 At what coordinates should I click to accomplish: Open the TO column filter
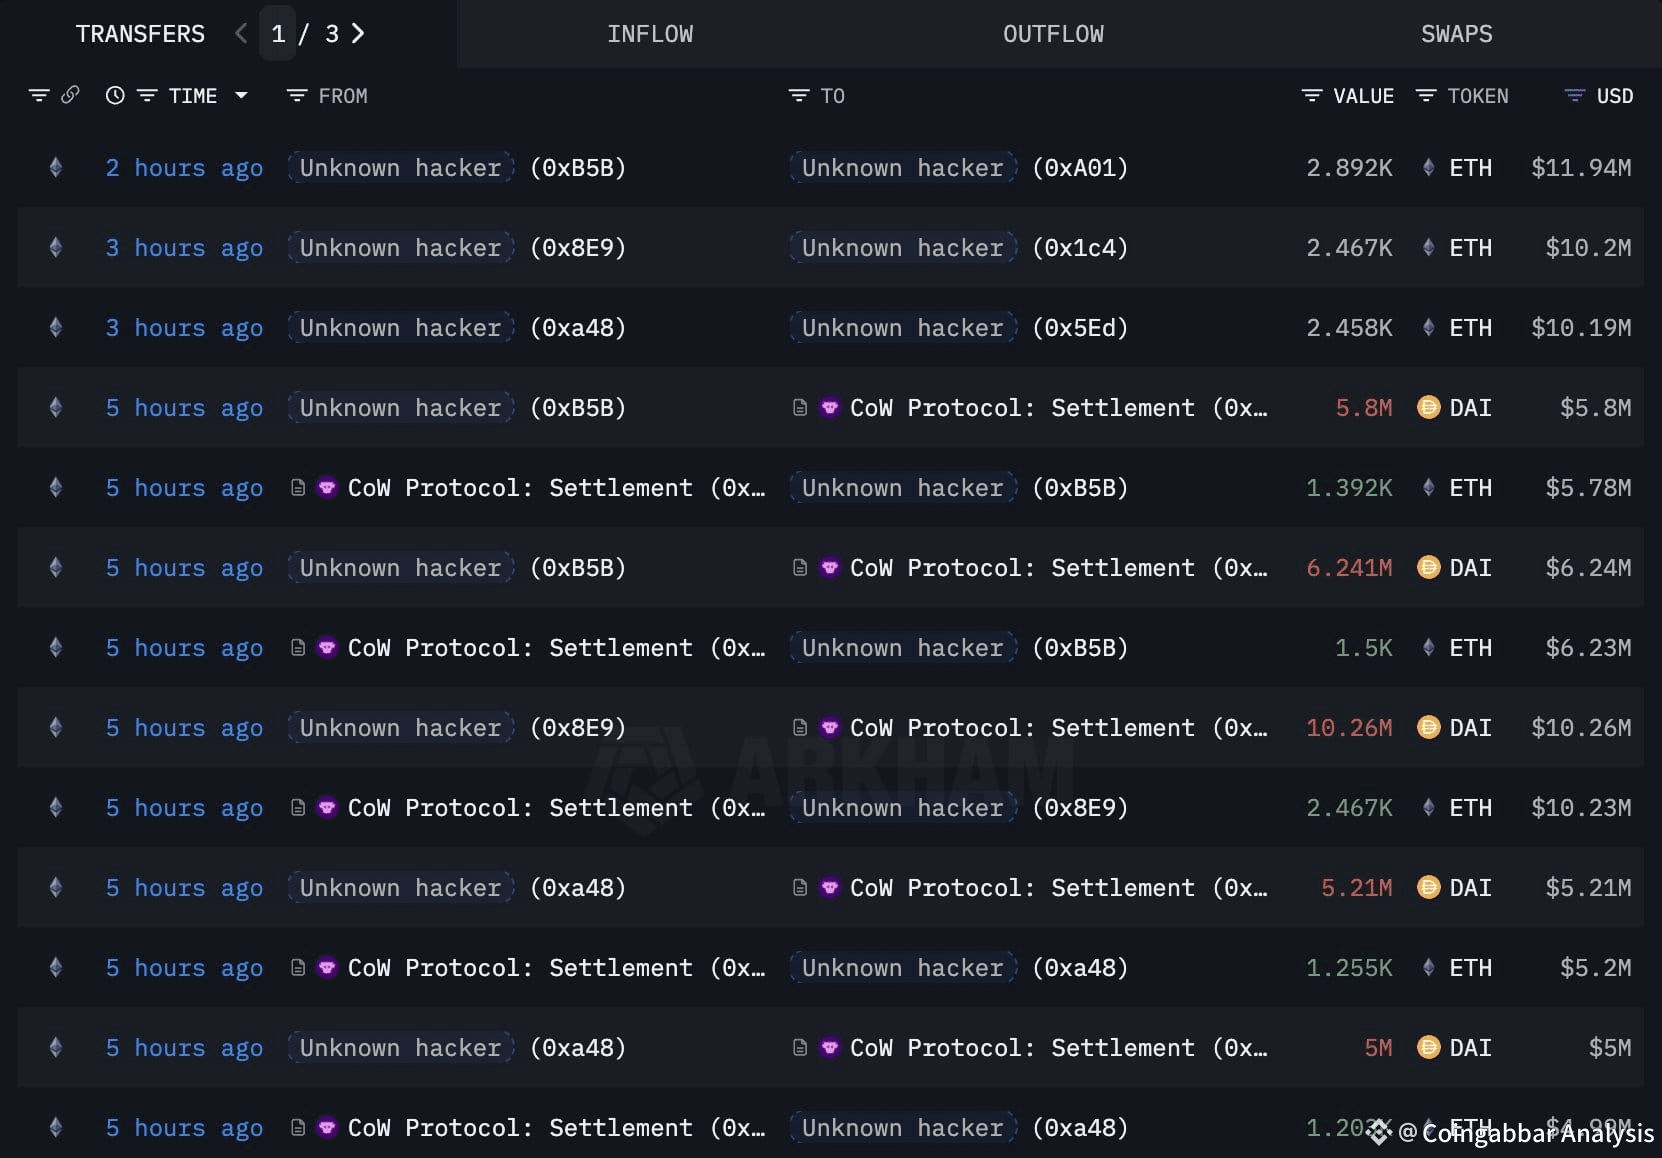[796, 95]
